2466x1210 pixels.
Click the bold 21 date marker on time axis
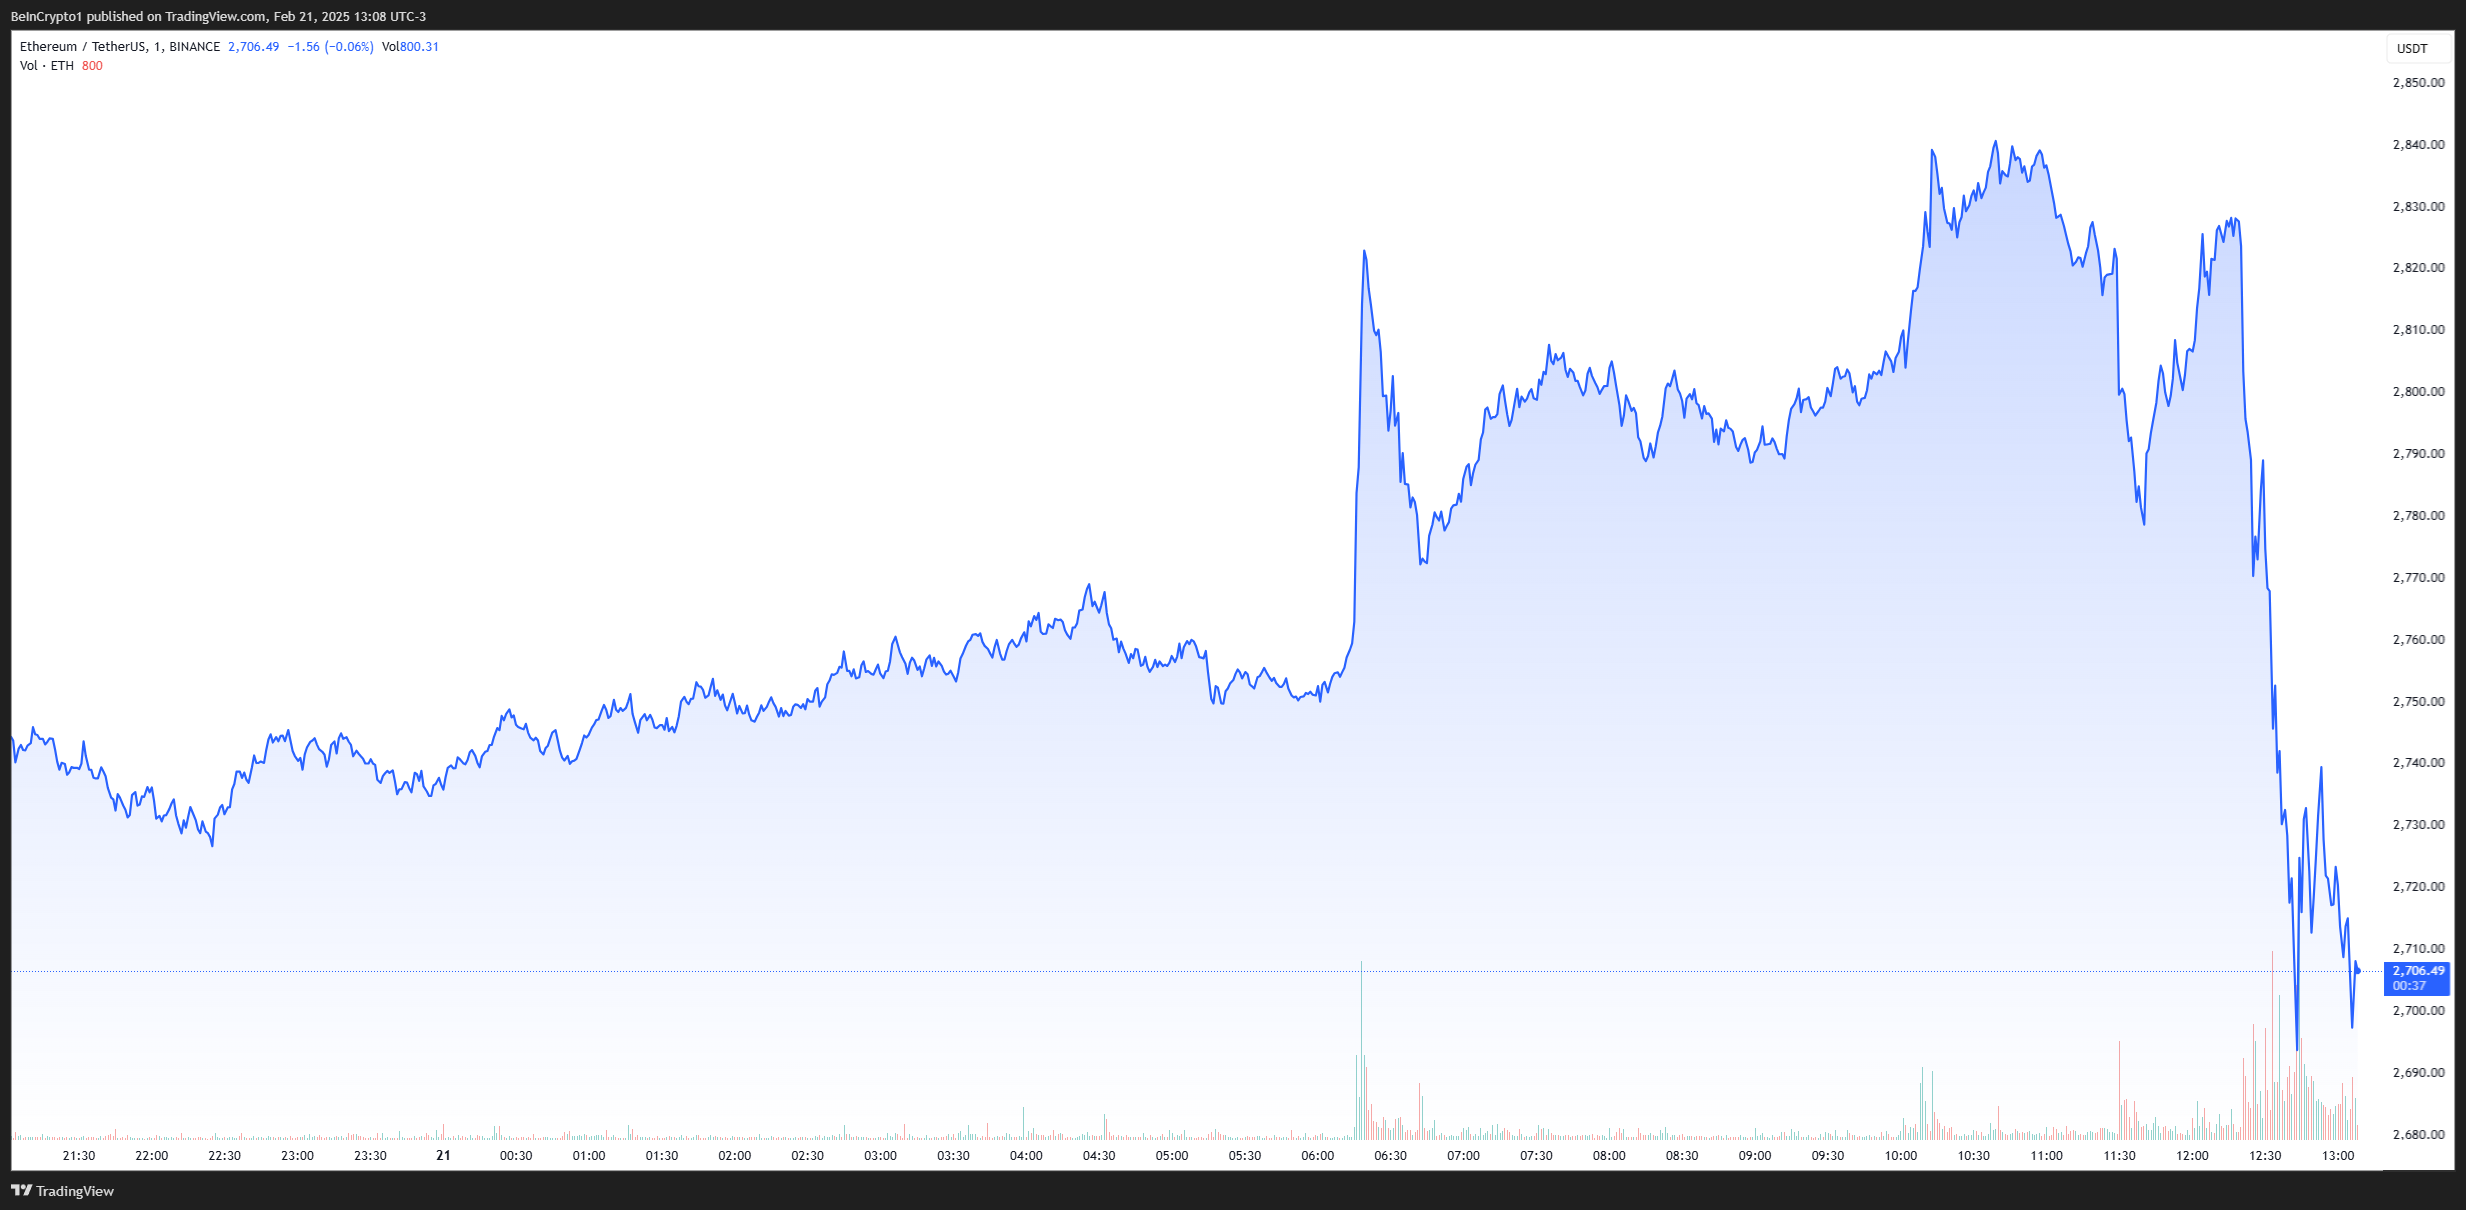443,1156
